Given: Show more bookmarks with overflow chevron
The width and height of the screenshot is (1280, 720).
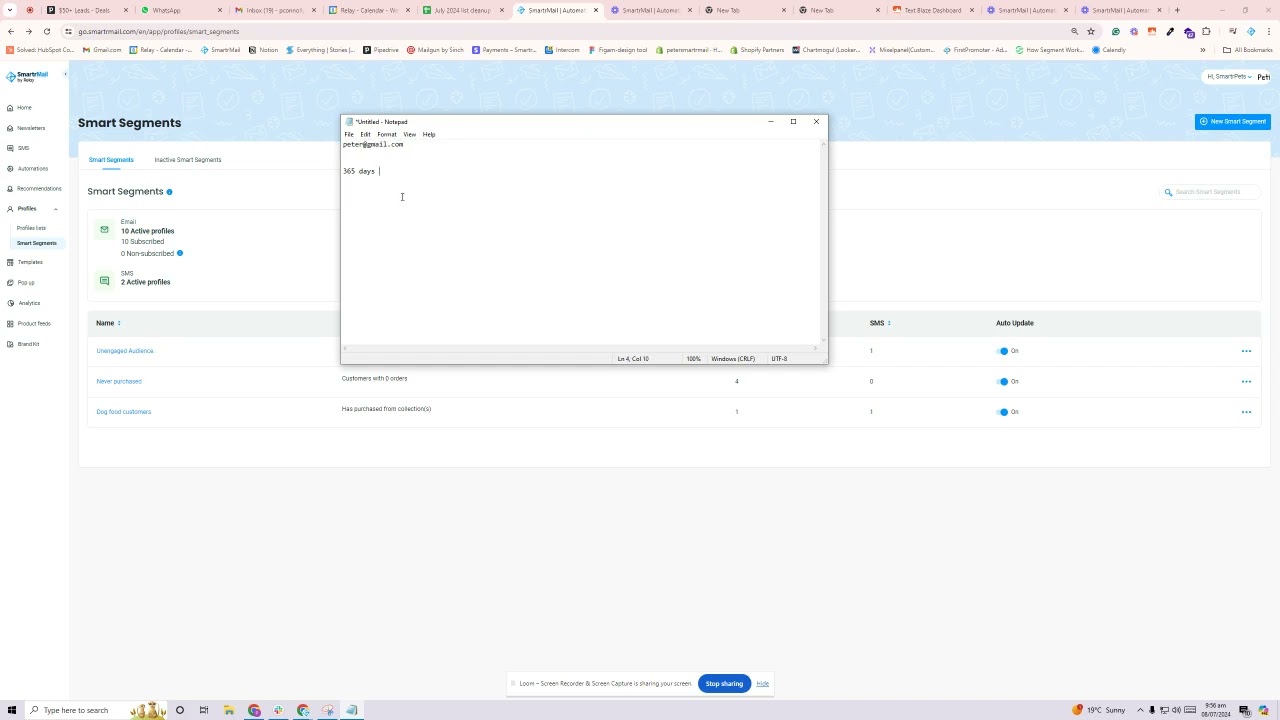Looking at the screenshot, I should tap(1203, 50).
